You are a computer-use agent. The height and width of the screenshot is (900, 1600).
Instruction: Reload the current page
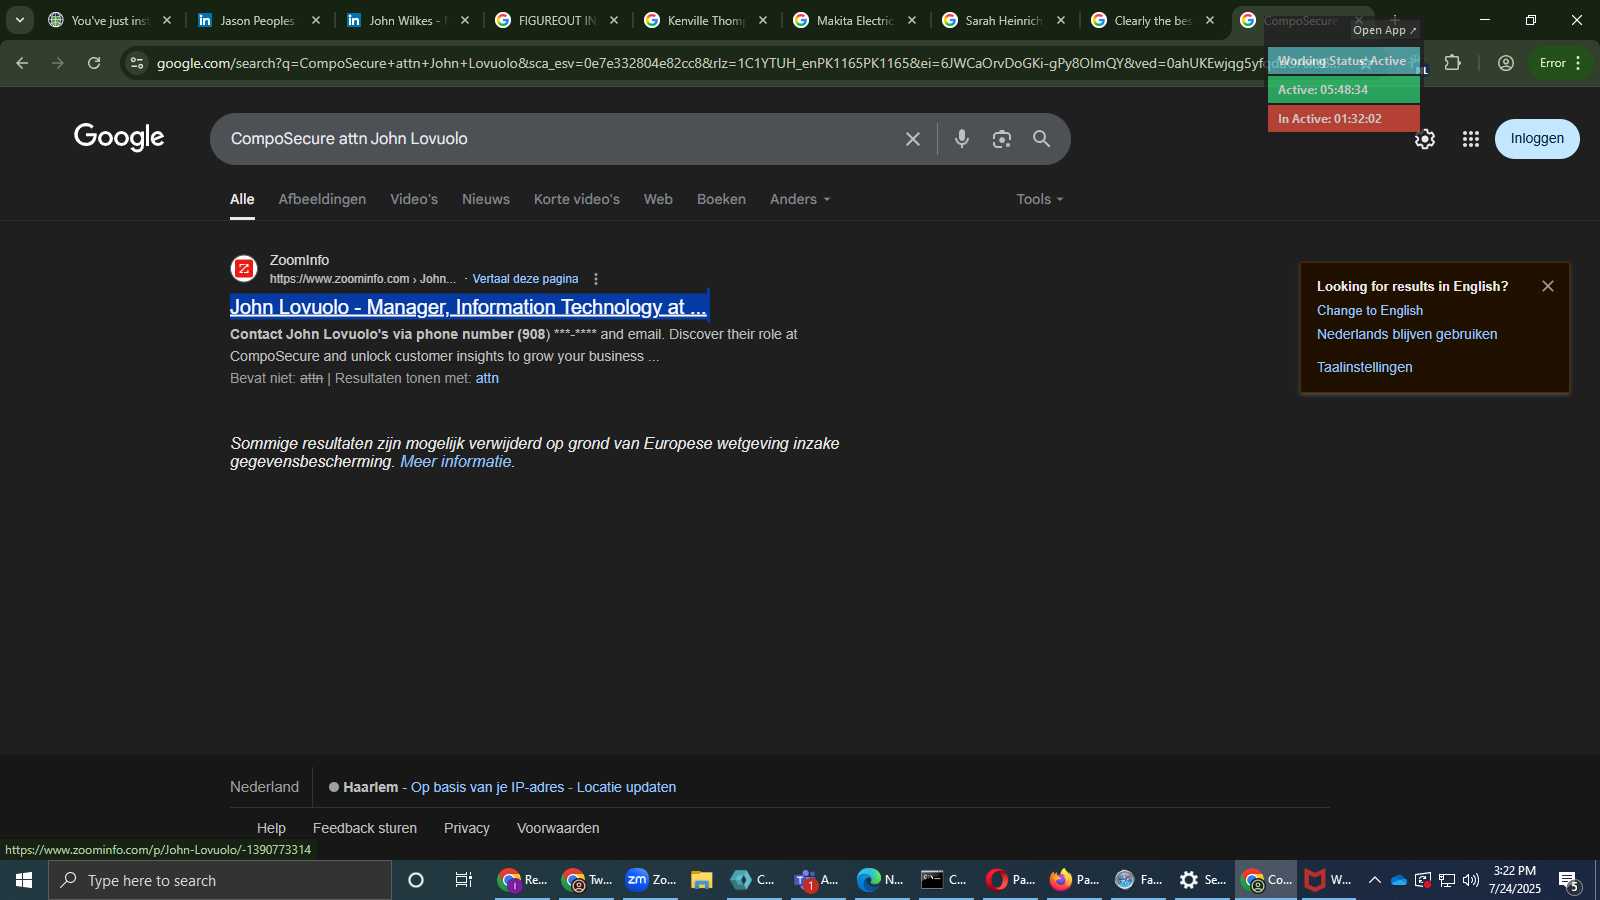point(94,63)
